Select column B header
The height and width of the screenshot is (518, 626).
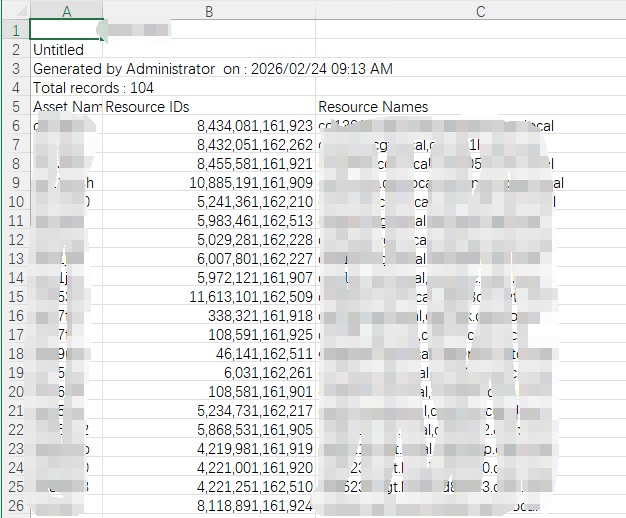tap(208, 11)
